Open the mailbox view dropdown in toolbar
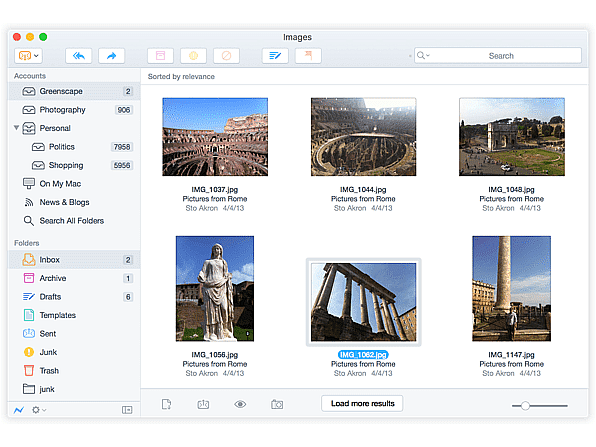Viewport: 596px width, 447px height. [x=29, y=56]
